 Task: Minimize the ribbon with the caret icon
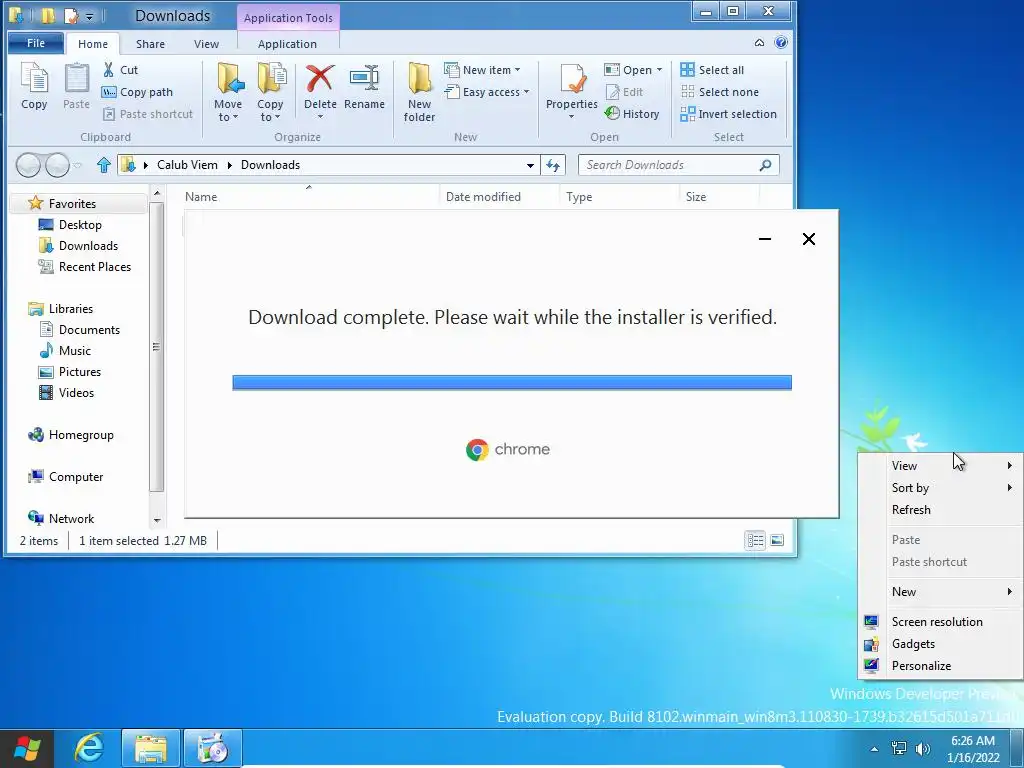coord(760,43)
